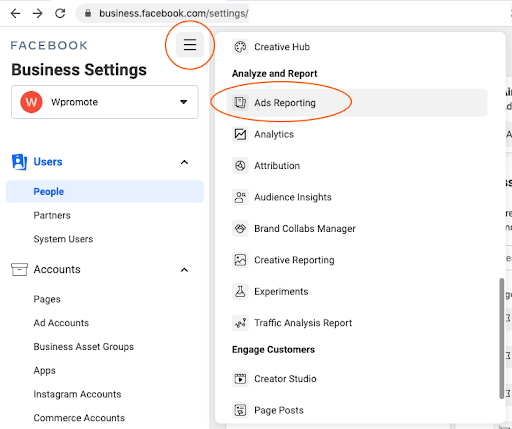Click the tools menu scrollbar
The height and width of the screenshot is (429, 512).
coord(501,338)
